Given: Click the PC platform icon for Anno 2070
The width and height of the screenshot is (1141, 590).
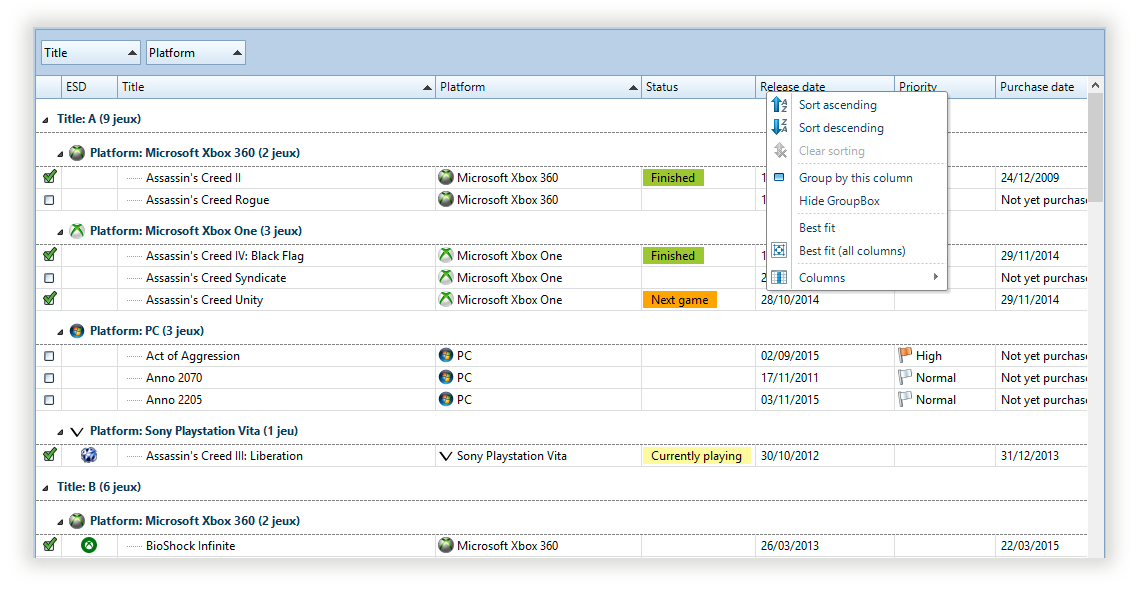Looking at the screenshot, I should (444, 377).
